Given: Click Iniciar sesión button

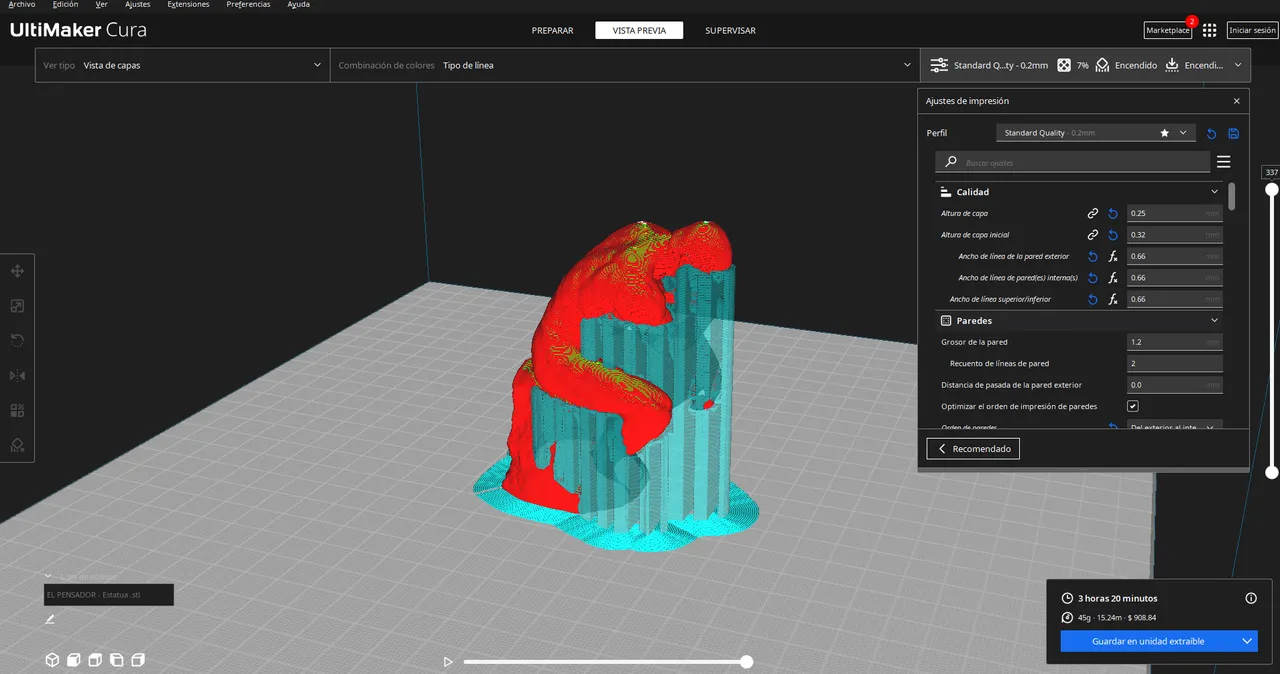Looking at the screenshot, I should point(1252,31).
